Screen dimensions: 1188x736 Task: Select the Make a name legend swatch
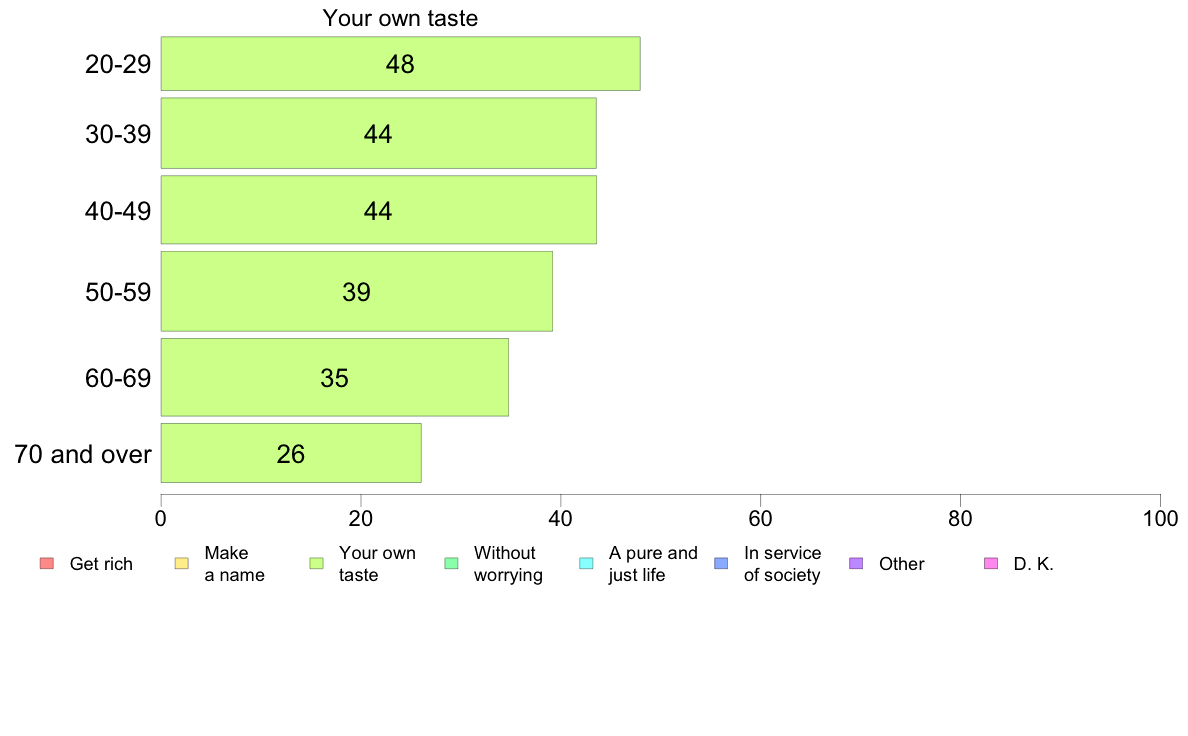pyautogui.click(x=182, y=563)
